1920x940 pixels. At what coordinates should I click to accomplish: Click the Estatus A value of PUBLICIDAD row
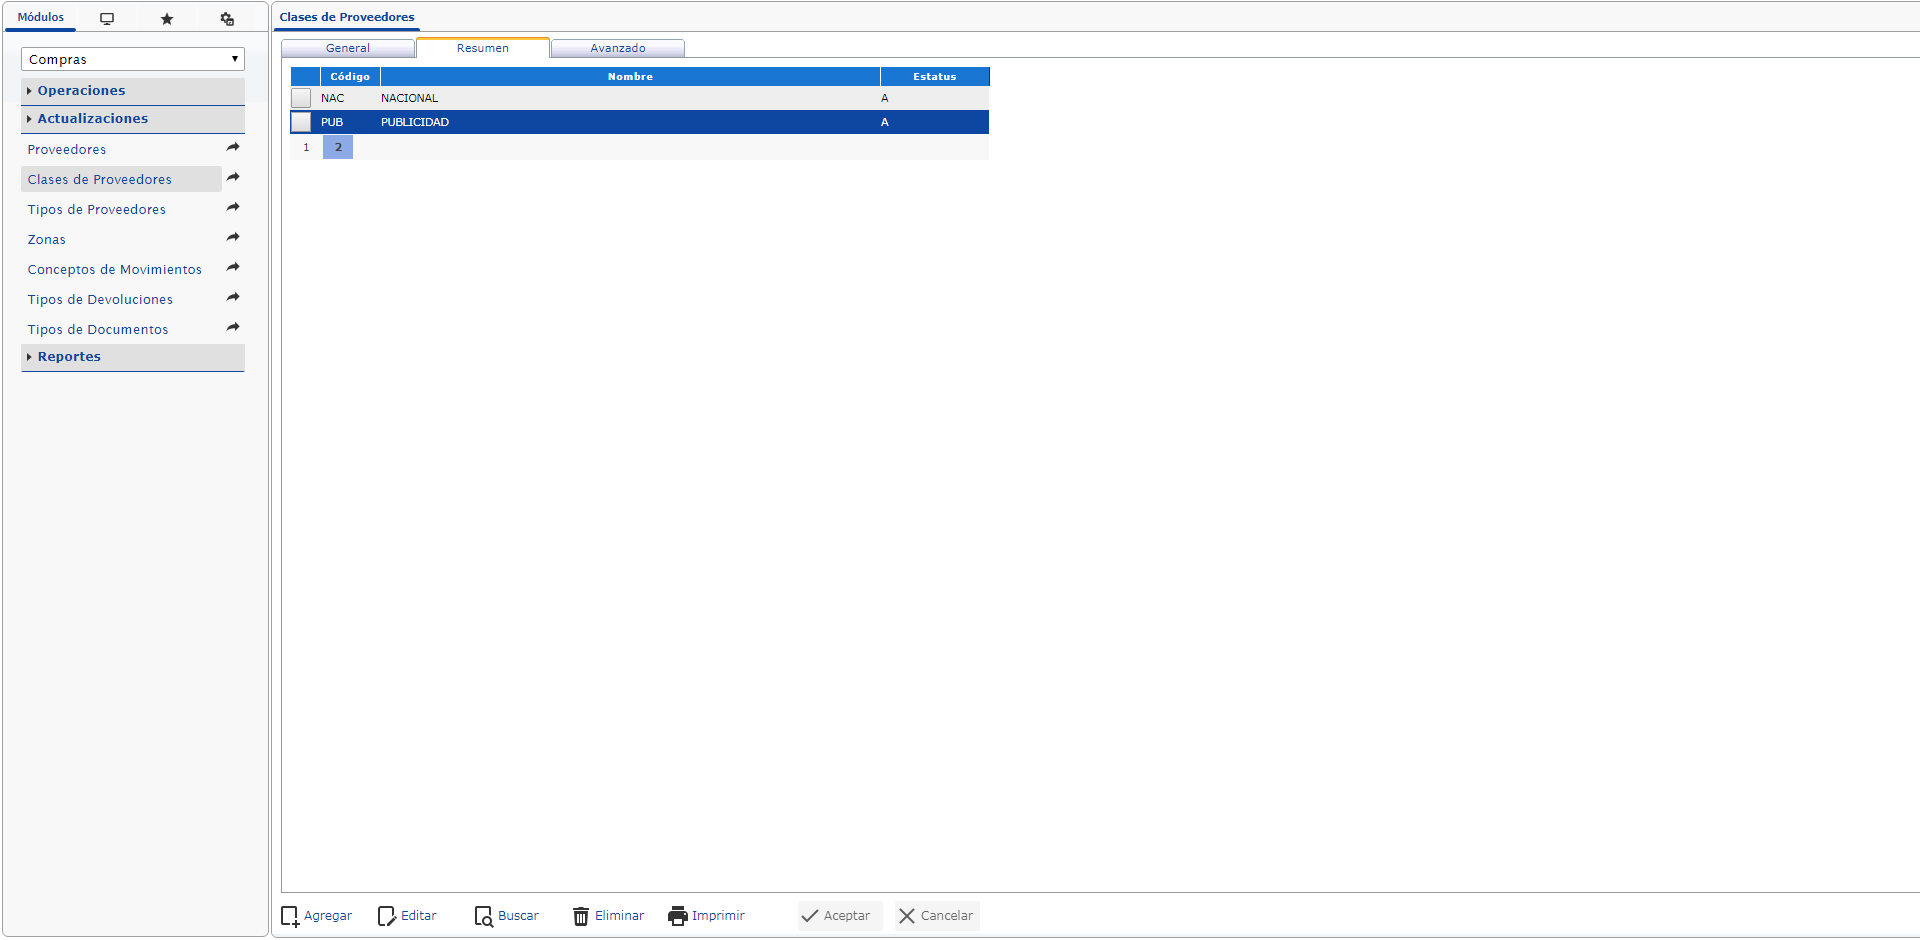(x=885, y=122)
